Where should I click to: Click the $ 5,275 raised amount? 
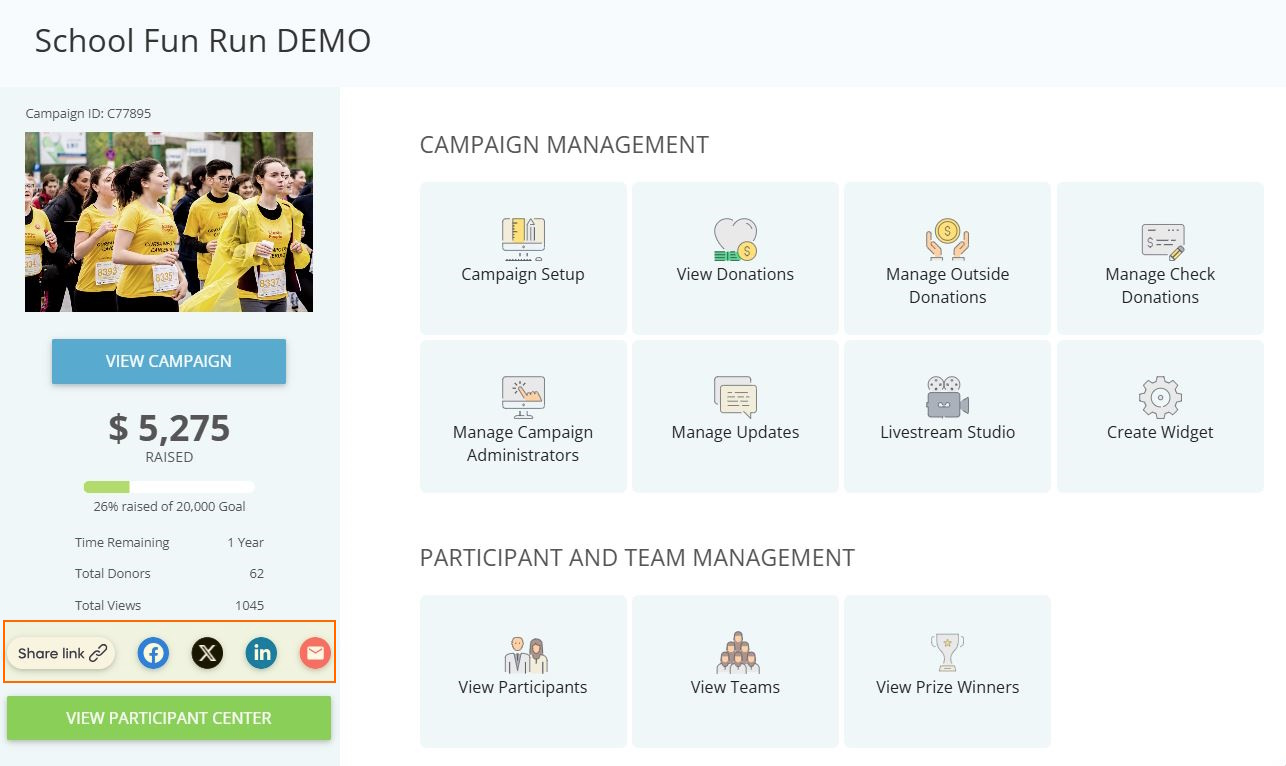click(x=169, y=428)
